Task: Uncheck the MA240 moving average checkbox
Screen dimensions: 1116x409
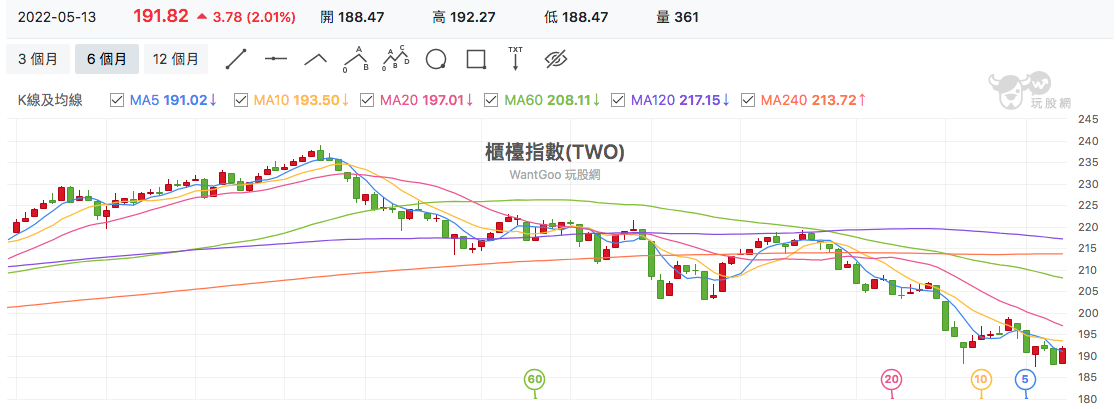Action: 748,100
